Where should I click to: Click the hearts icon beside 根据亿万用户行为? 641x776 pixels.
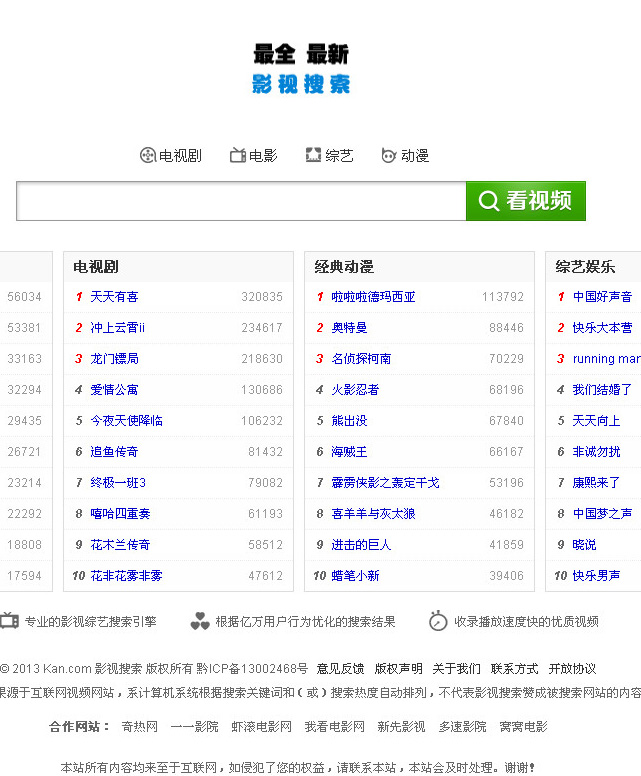[x=200, y=621]
